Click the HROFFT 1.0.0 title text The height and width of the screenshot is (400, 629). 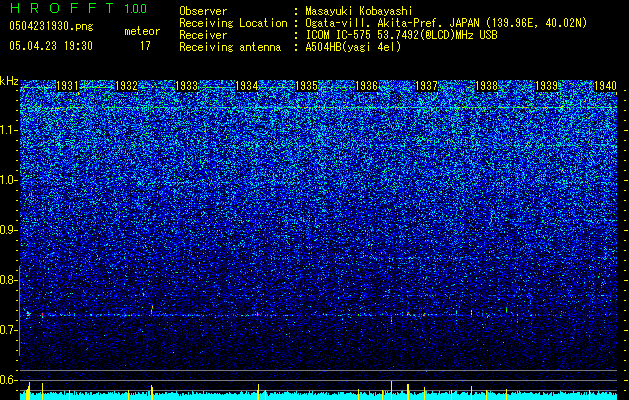click(78, 8)
